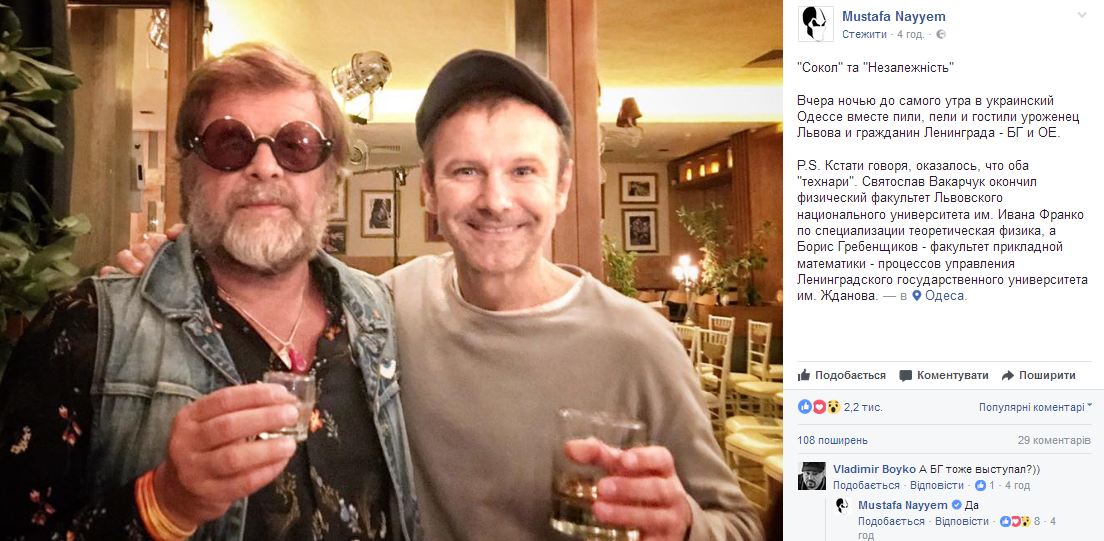
Task: Open the reactions list showing 2,2 тис.
Action: pyautogui.click(x=828, y=407)
